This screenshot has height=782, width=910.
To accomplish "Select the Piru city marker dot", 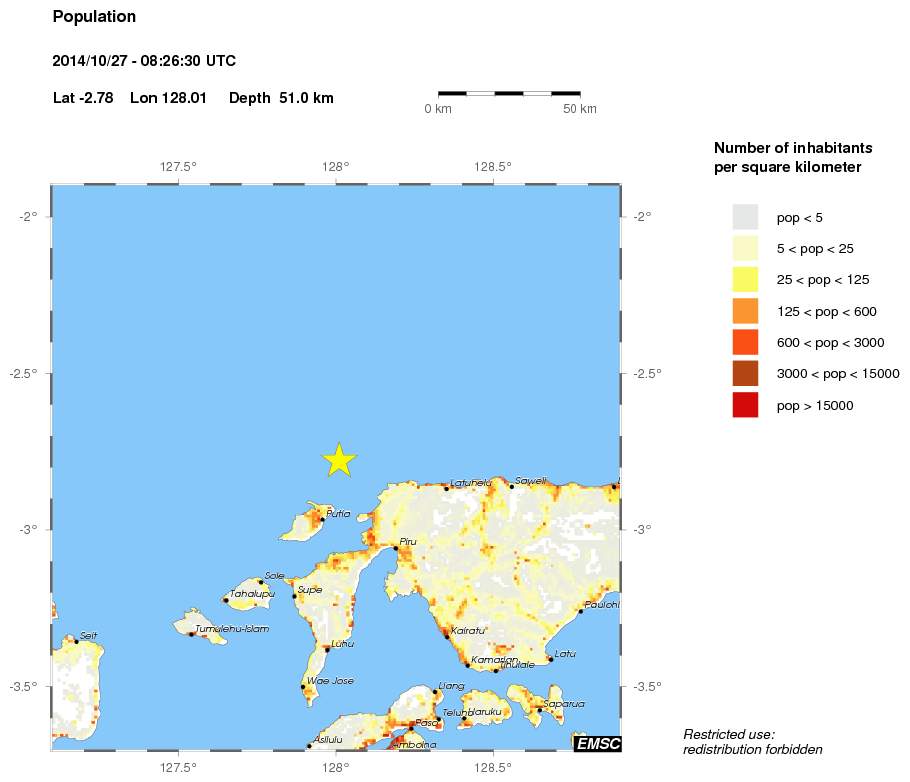I will pos(396,548).
